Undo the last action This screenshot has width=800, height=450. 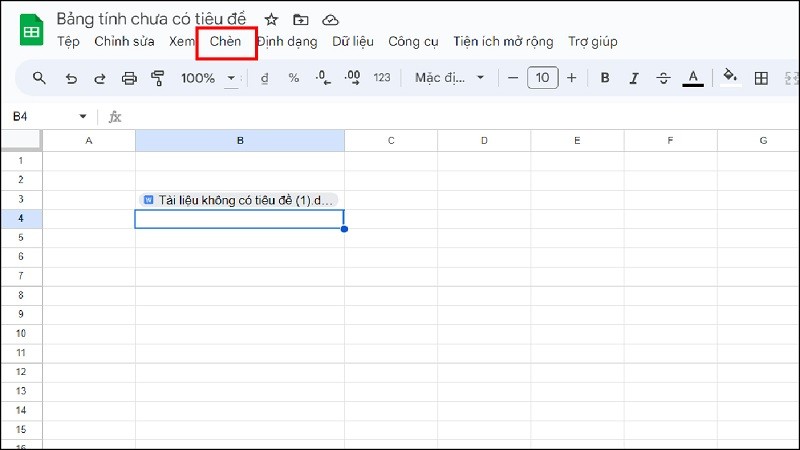click(x=71, y=78)
